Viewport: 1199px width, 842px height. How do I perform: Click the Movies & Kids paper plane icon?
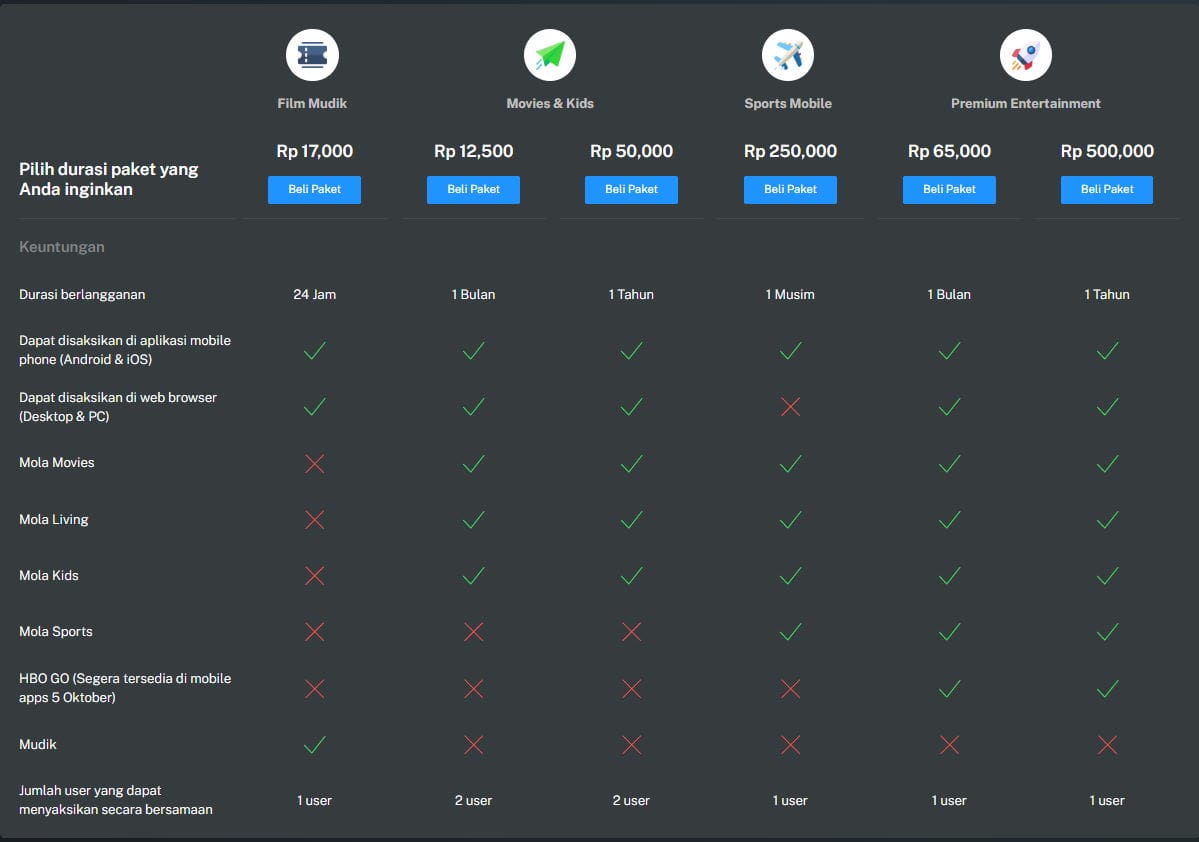550,55
